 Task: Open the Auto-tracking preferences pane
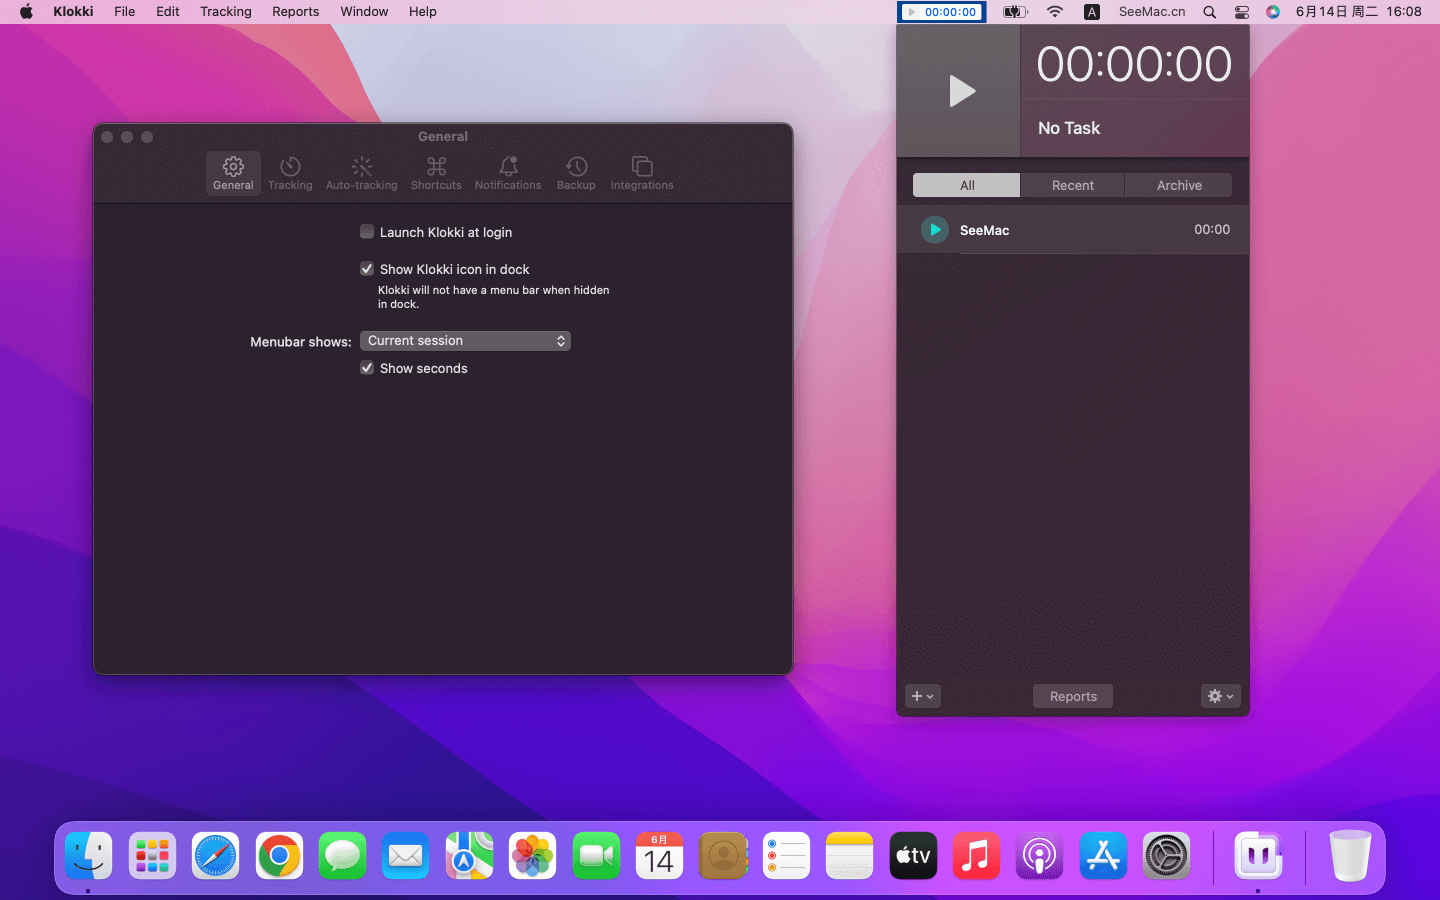tap(361, 172)
